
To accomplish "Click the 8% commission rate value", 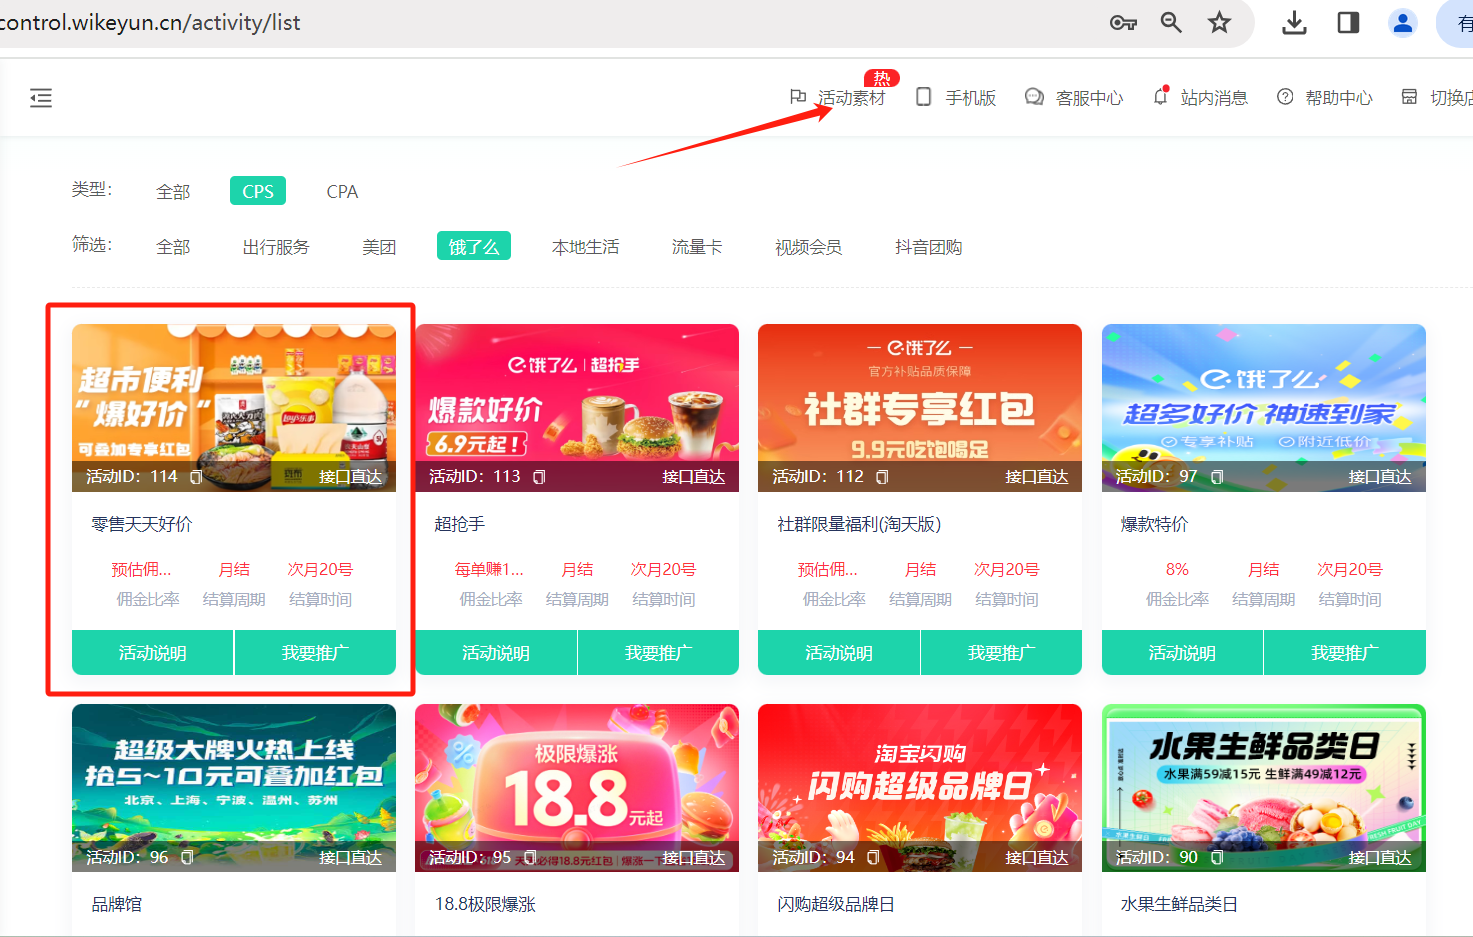I will tap(1177, 569).
